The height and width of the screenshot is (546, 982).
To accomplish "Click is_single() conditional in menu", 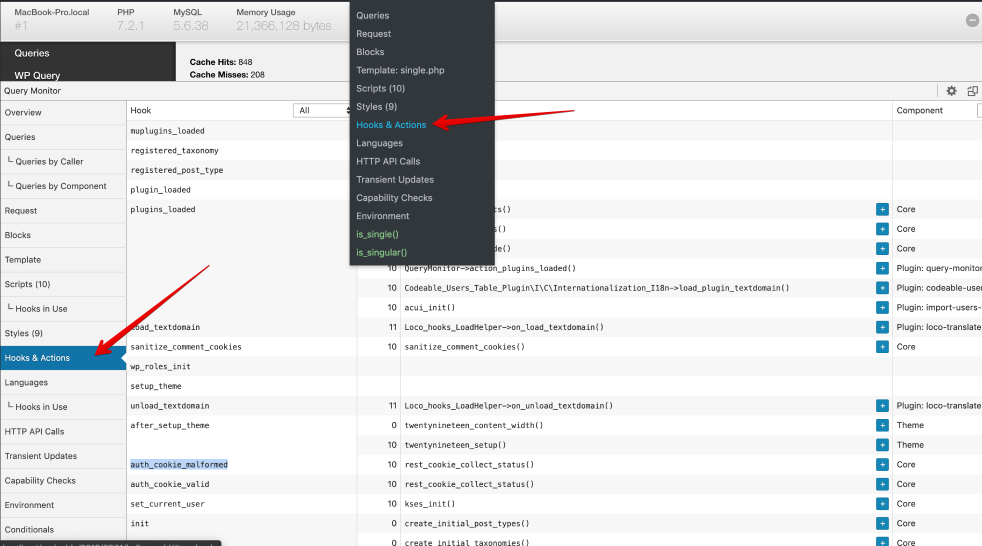I will (x=378, y=234).
